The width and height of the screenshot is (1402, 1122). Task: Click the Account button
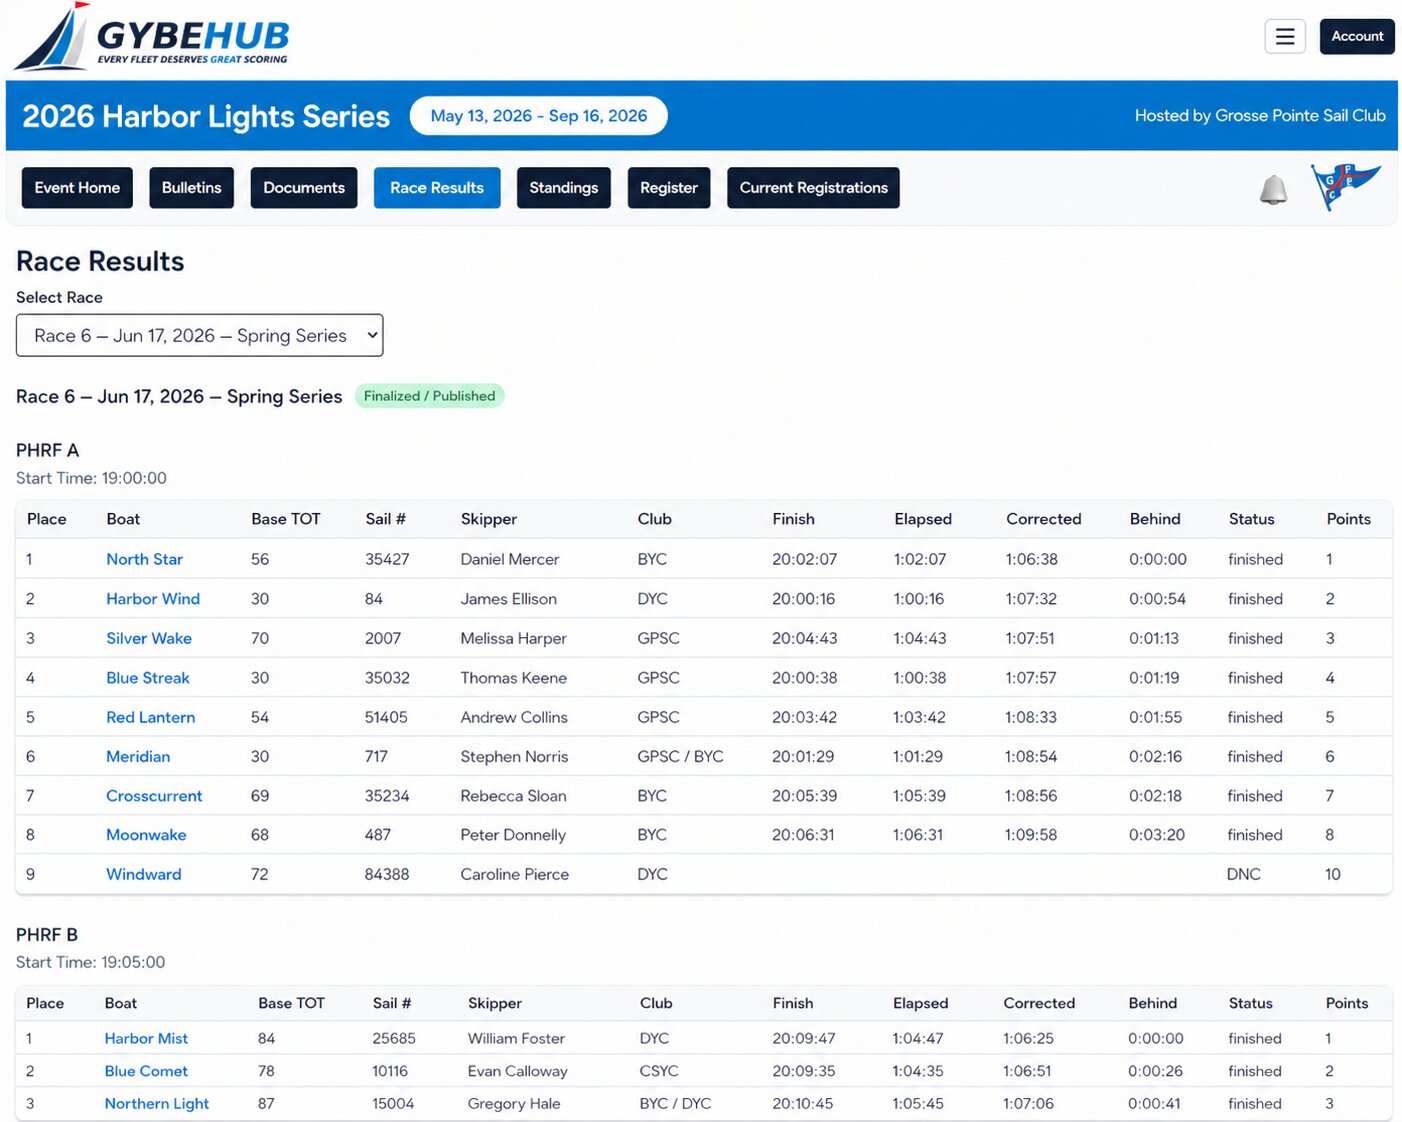pos(1357,36)
